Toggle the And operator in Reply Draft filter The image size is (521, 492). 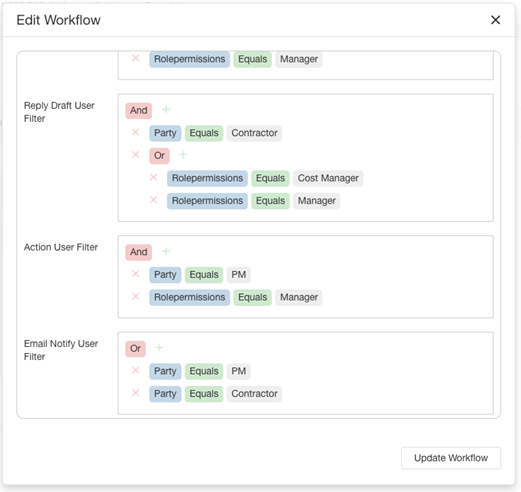coord(139,110)
